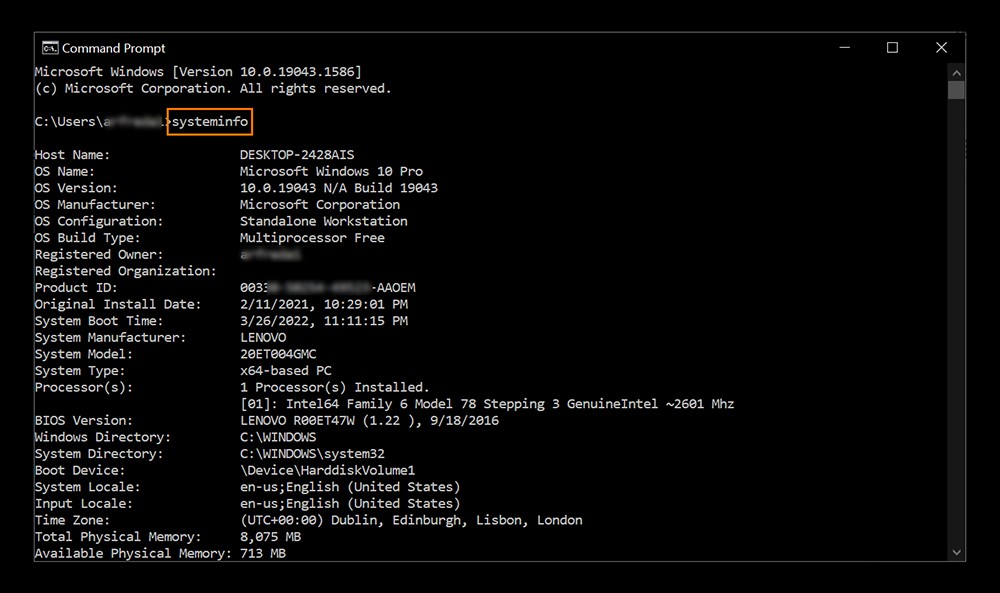
Task: Click the 'System Boot Time:' label
Action: tap(99, 321)
